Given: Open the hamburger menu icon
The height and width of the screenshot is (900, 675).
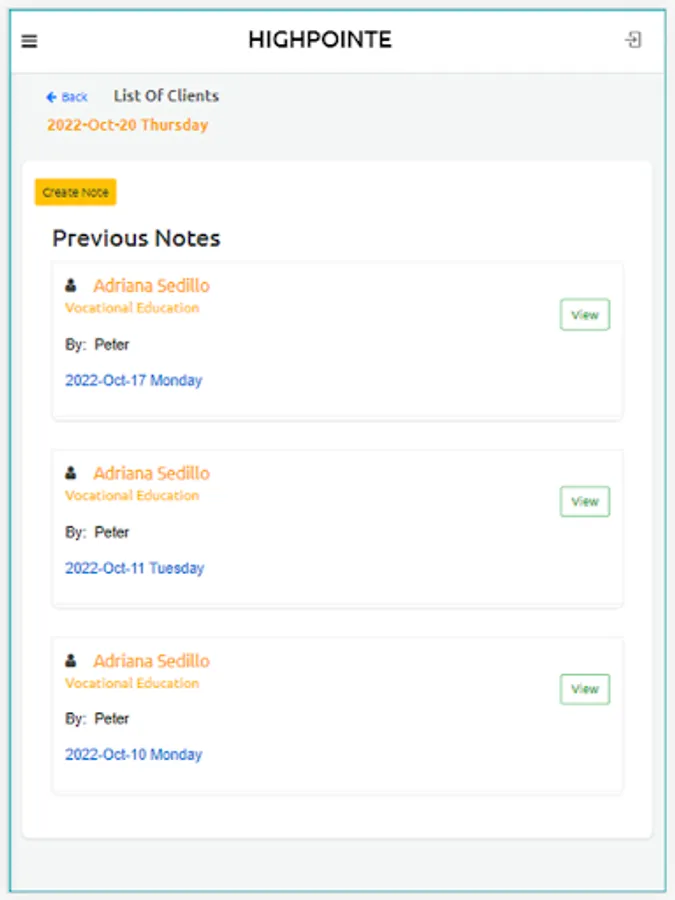Looking at the screenshot, I should click(30, 41).
